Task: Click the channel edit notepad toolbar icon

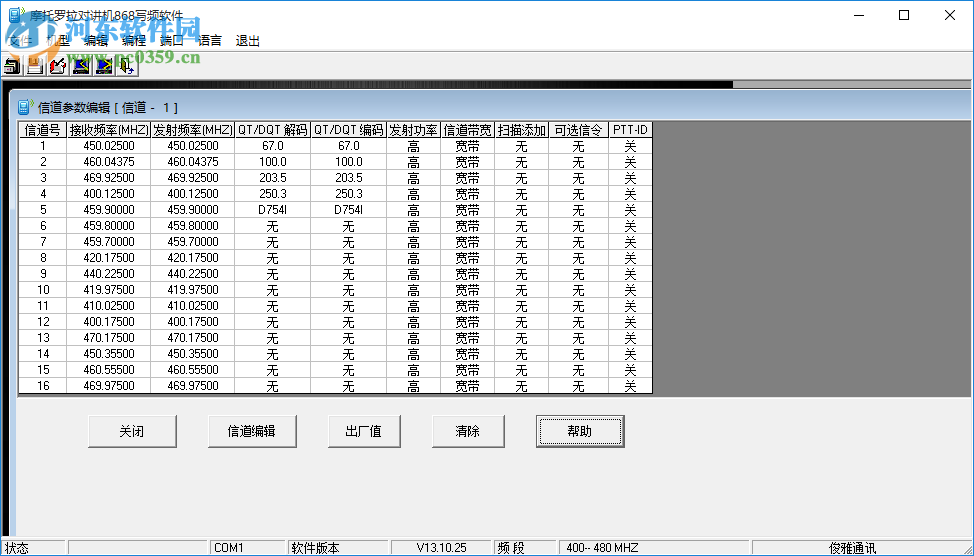Action: pyautogui.click(x=58, y=65)
